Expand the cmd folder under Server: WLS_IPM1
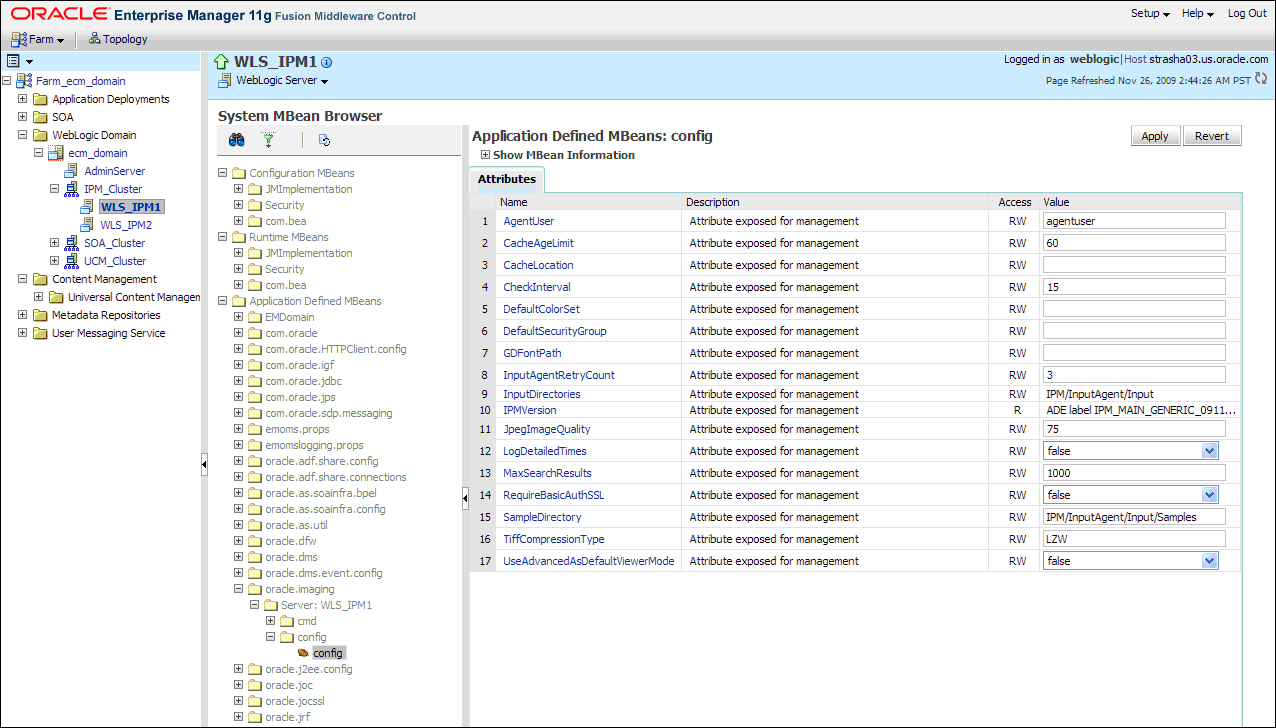Viewport: 1276px width, 728px height. pyautogui.click(x=271, y=621)
